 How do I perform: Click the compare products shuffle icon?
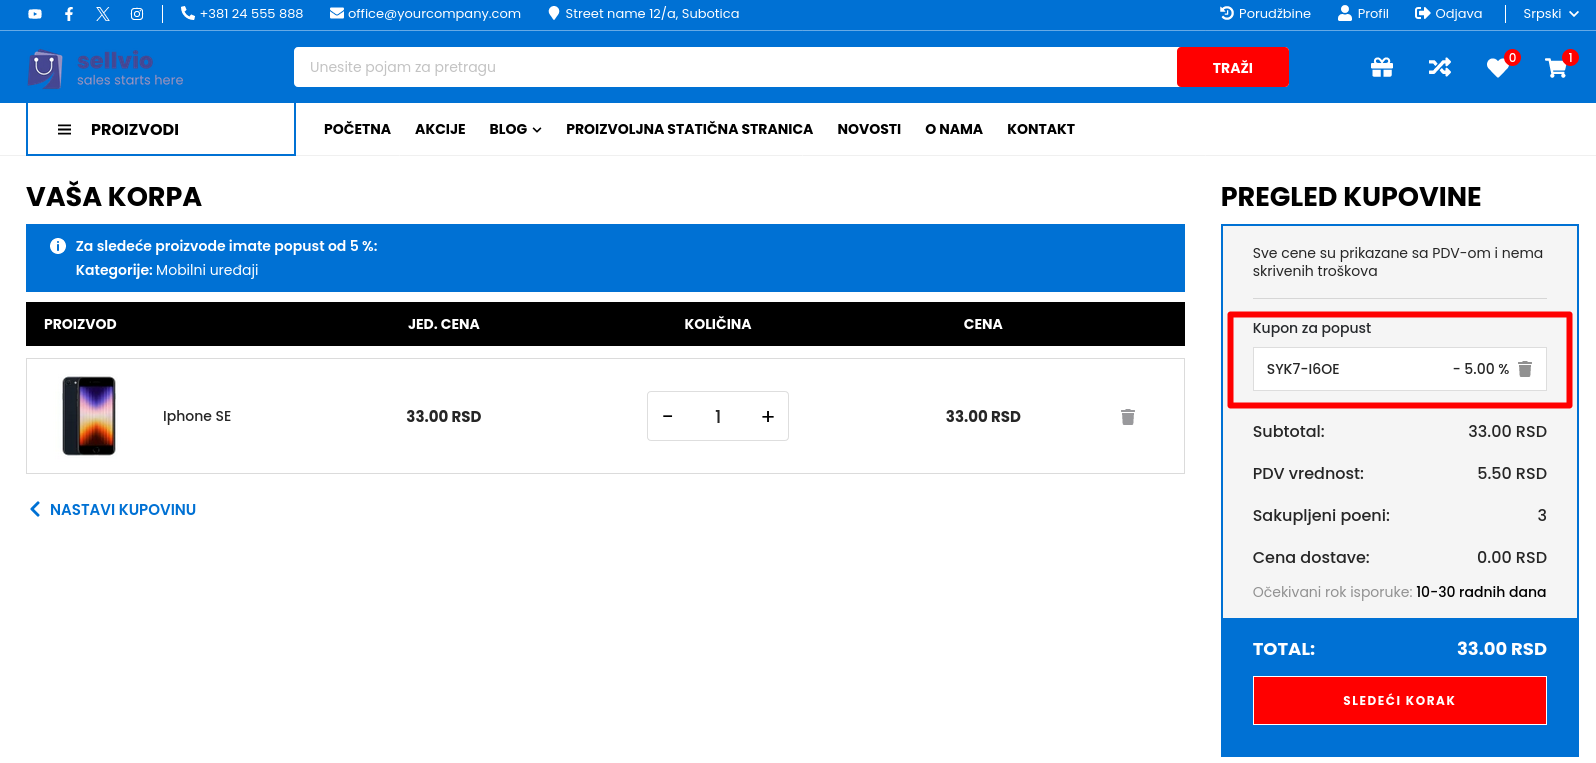point(1439,67)
